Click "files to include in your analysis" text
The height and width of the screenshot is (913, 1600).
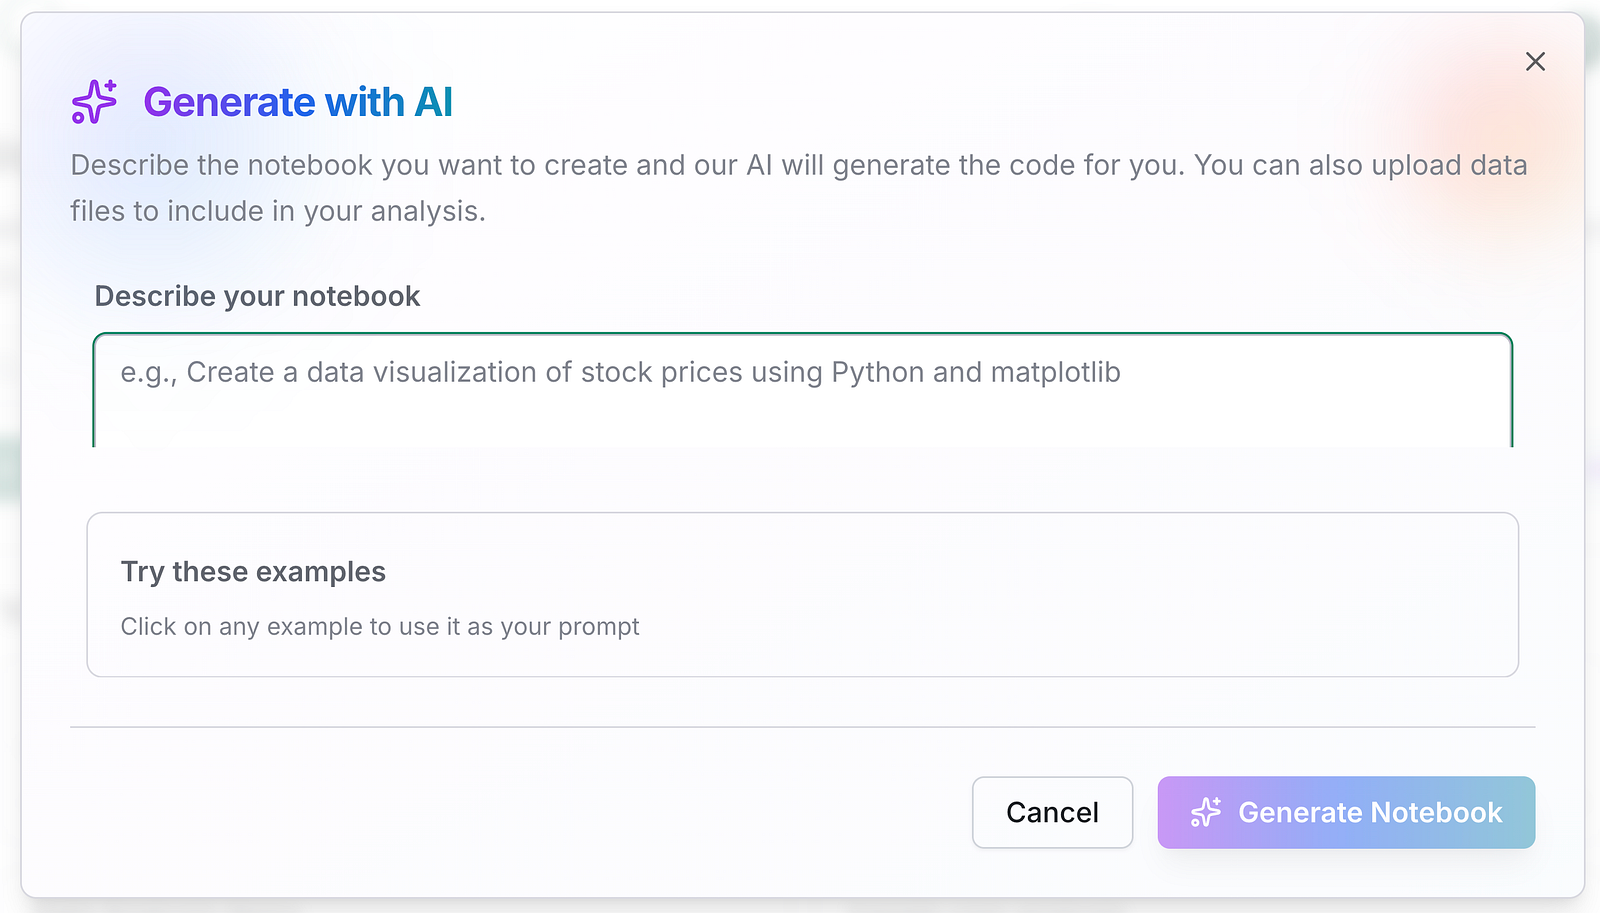(277, 211)
